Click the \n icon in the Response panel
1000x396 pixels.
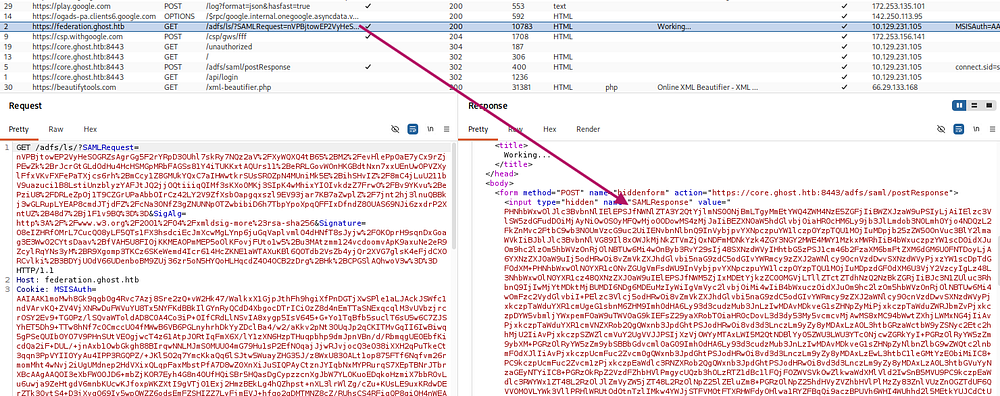tap(976, 129)
